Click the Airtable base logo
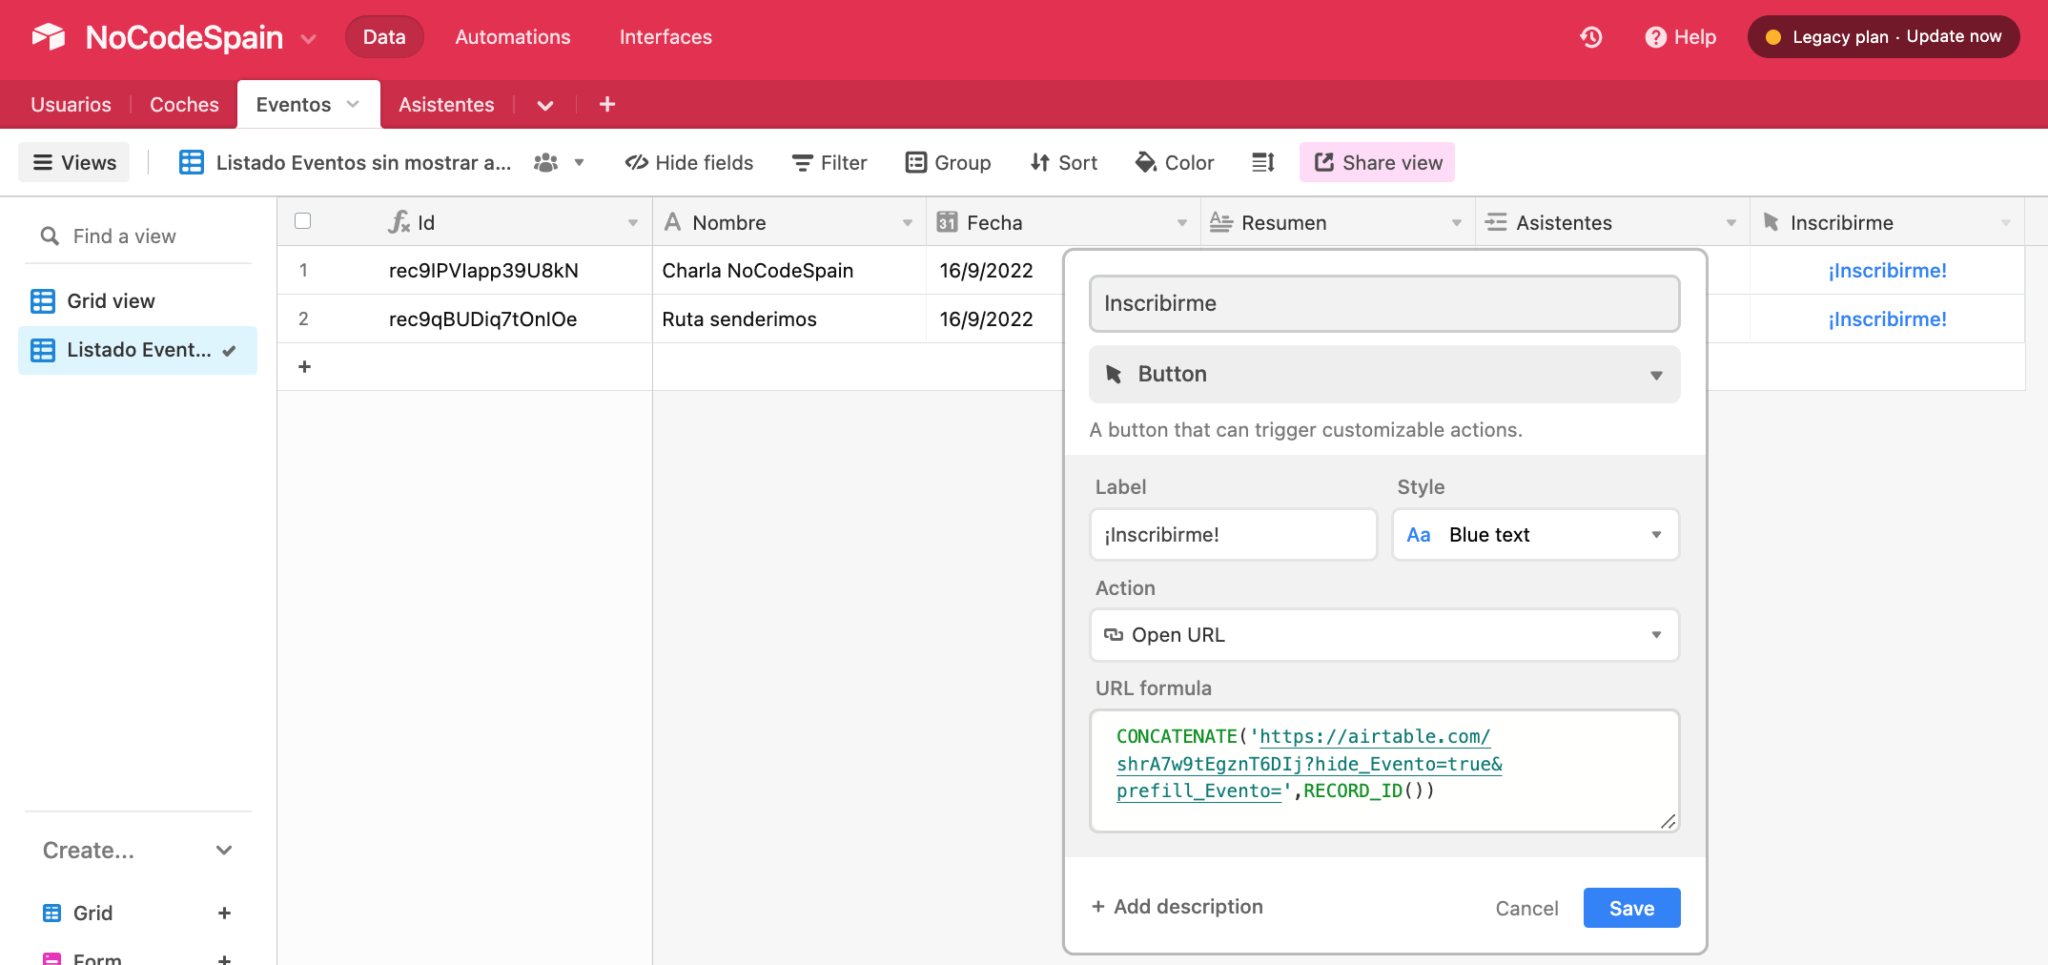Screen dimensions: 2048x965 click(45, 37)
